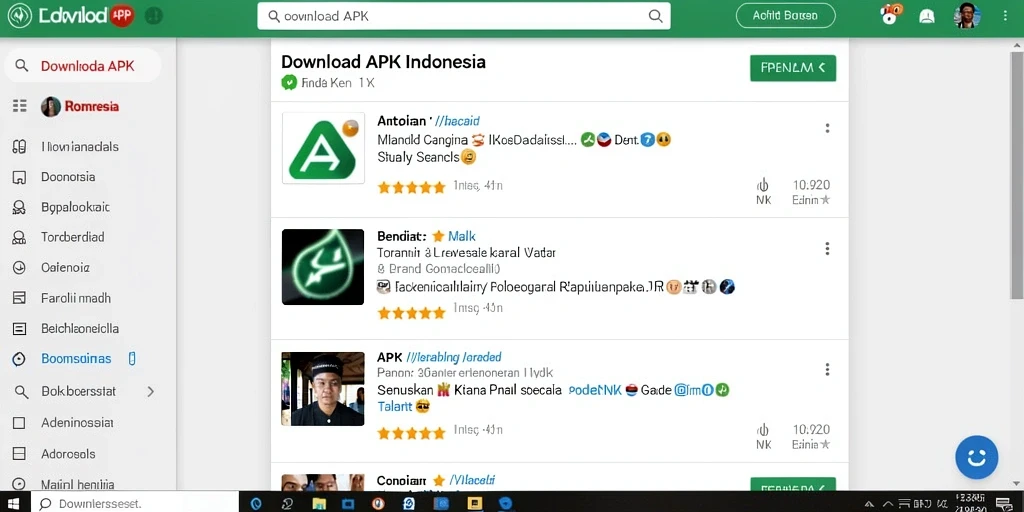Click the sunglasses emoji after 'Talarit'
The height and width of the screenshot is (512, 1024).
pyautogui.click(x=423, y=406)
